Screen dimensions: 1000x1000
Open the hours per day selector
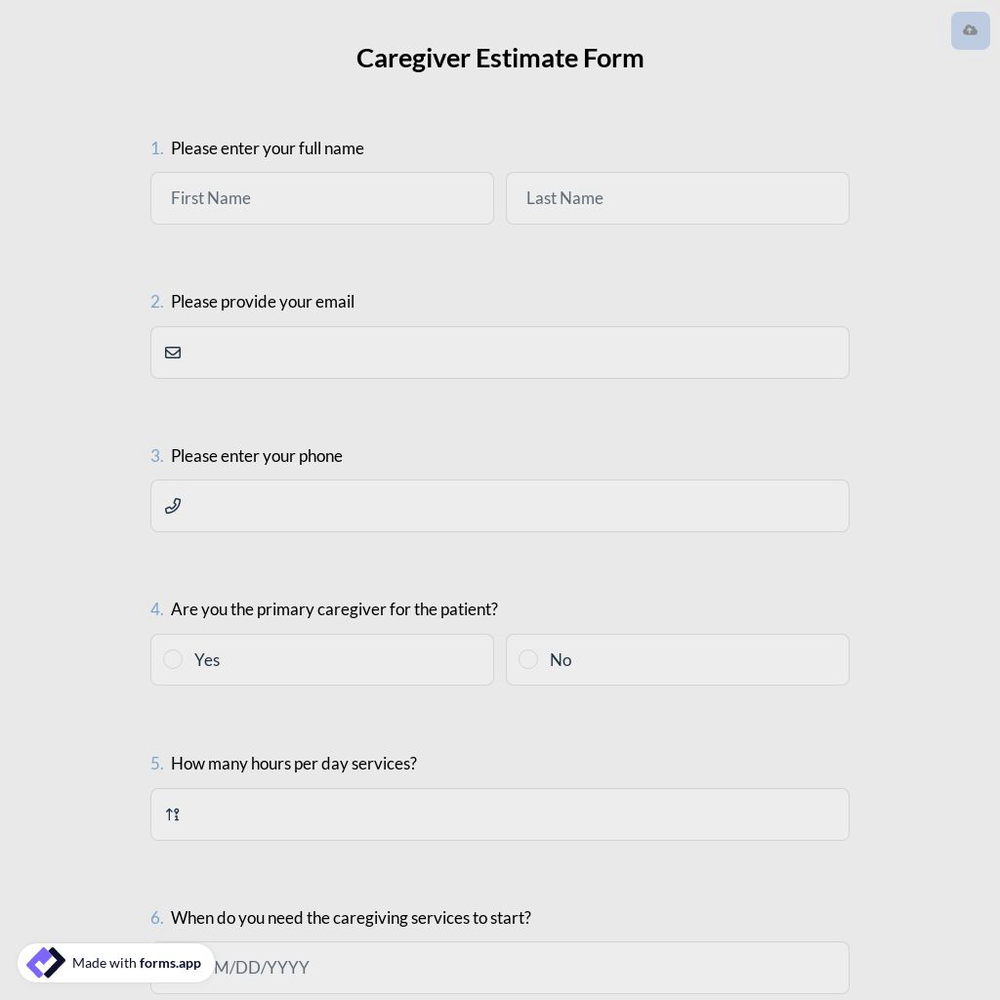(x=500, y=814)
